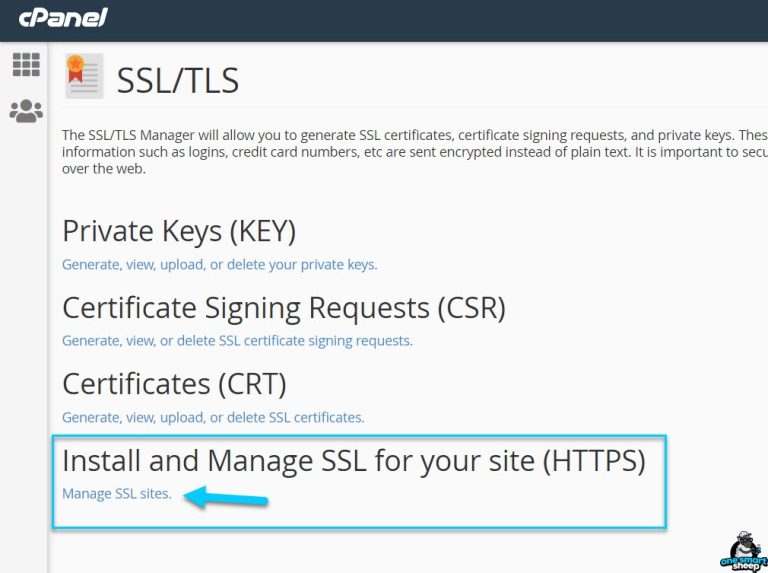Open the private keys management link
The image size is (768, 573).
pos(219,265)
